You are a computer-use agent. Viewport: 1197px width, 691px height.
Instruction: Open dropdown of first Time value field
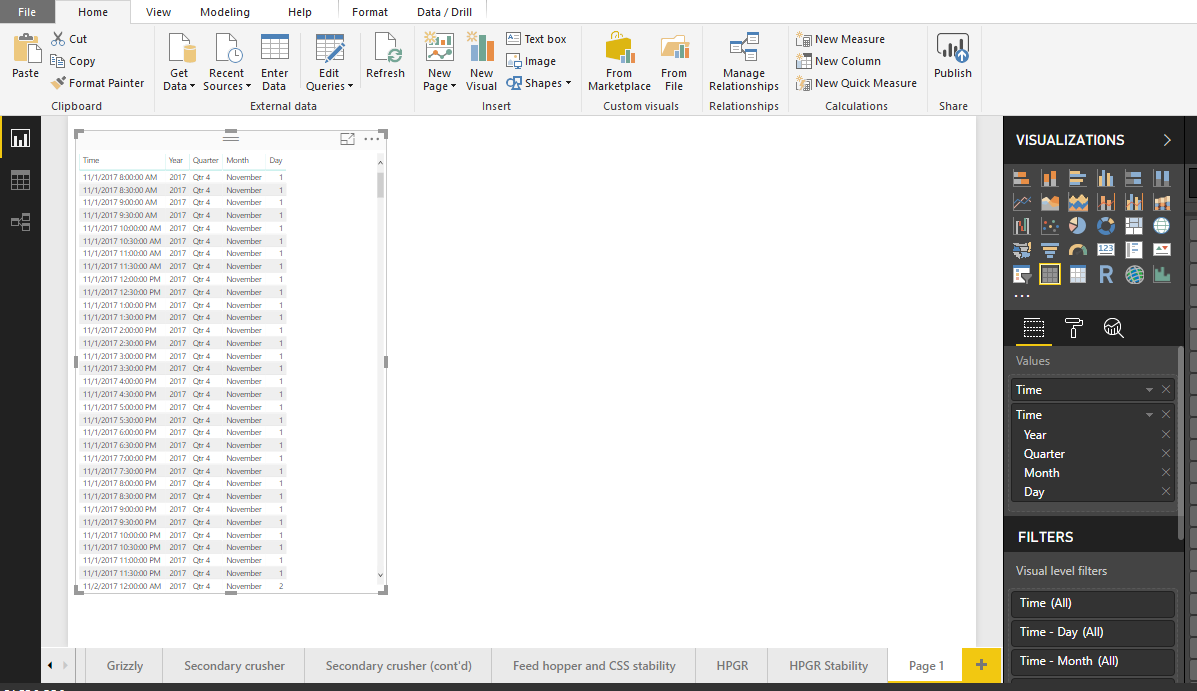click(1149, 390)
